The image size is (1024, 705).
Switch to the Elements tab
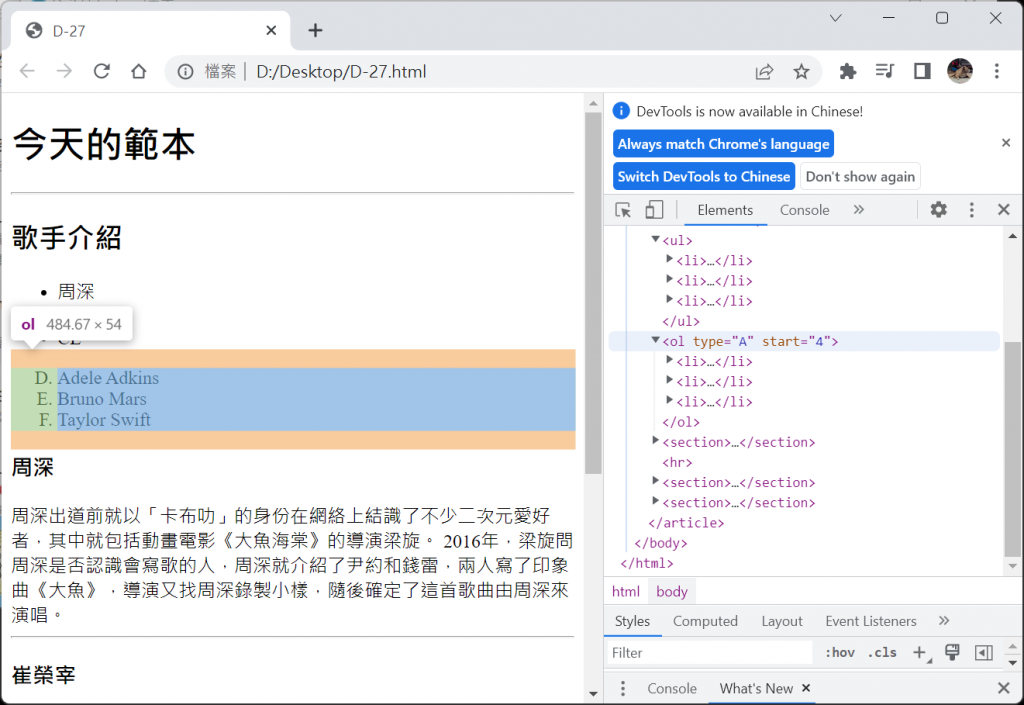pyautogui.click(x=725, y=210)
